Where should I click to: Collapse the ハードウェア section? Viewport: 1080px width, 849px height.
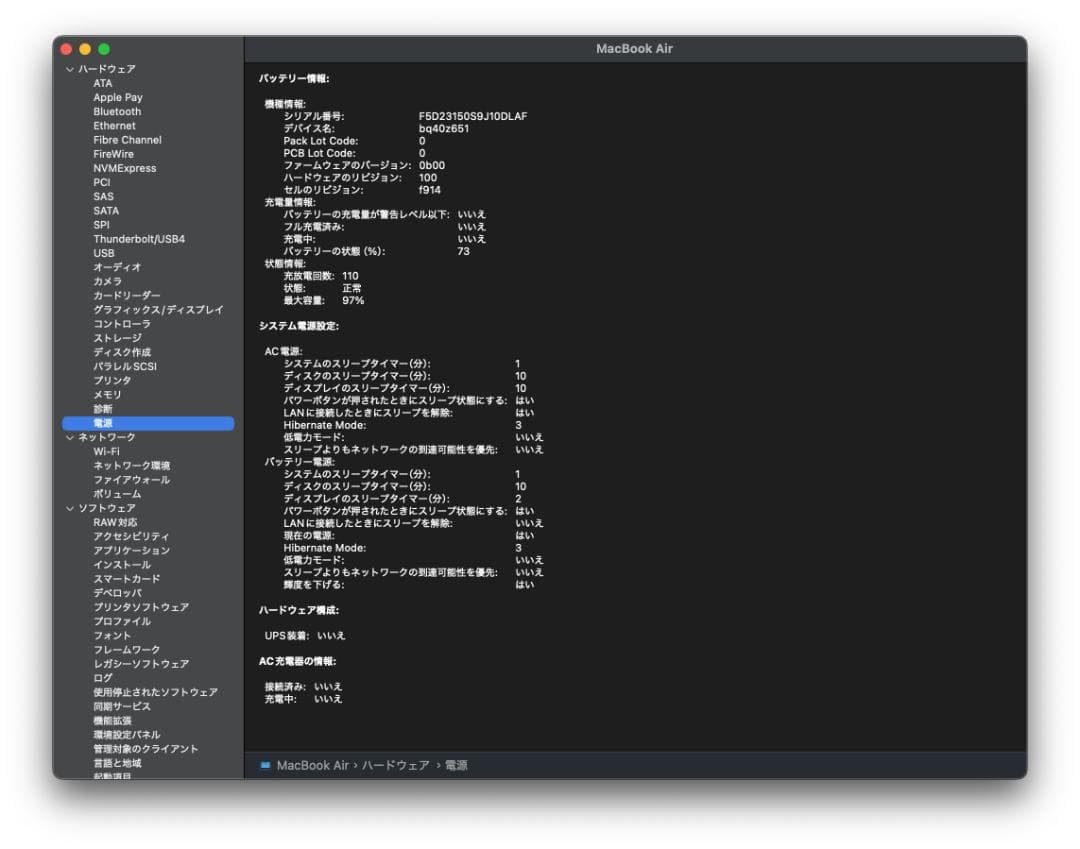tap(70, 69)
